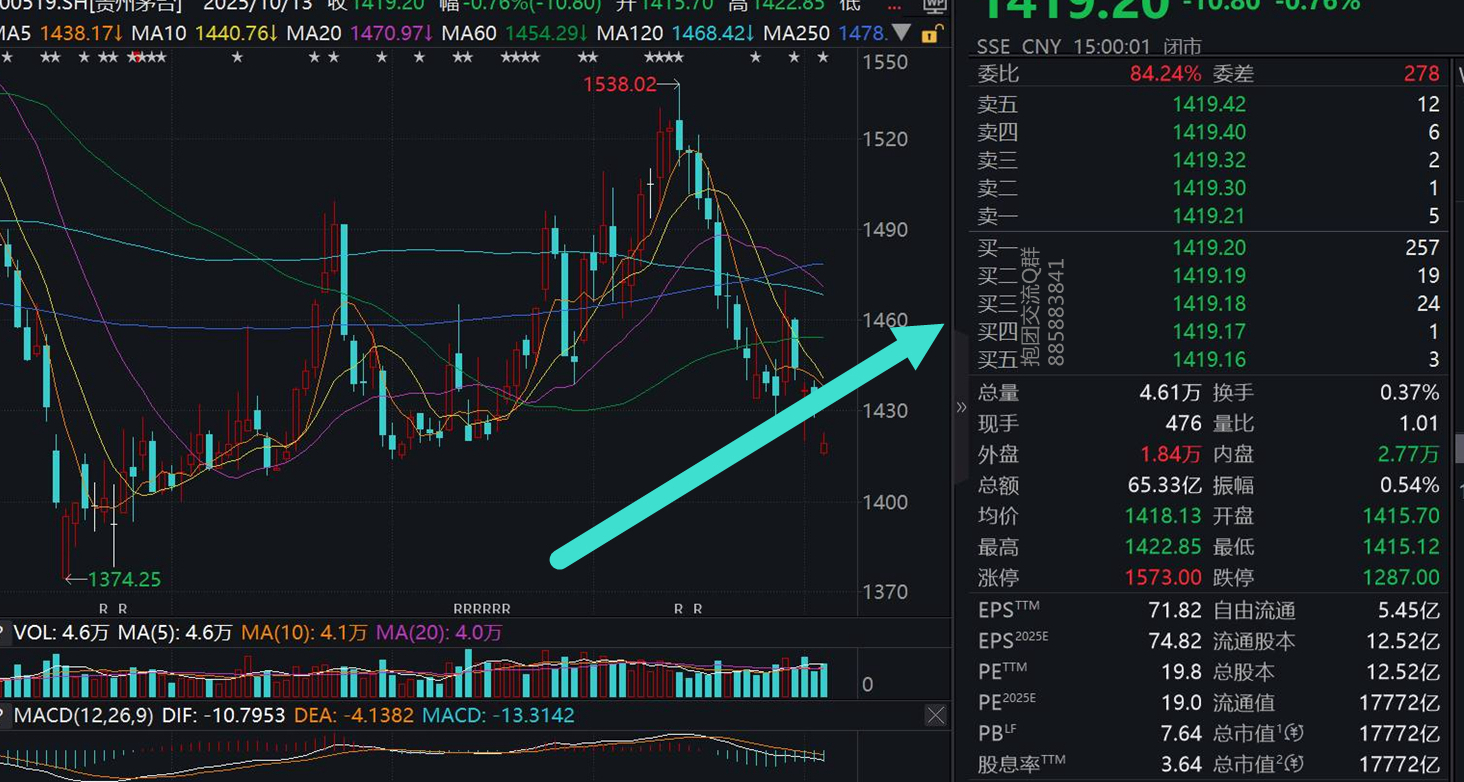The height and width of the screenshot is (782, 1464).
Task: Click the MA(20): 4.0万 volume average
Action: (439, 633)
